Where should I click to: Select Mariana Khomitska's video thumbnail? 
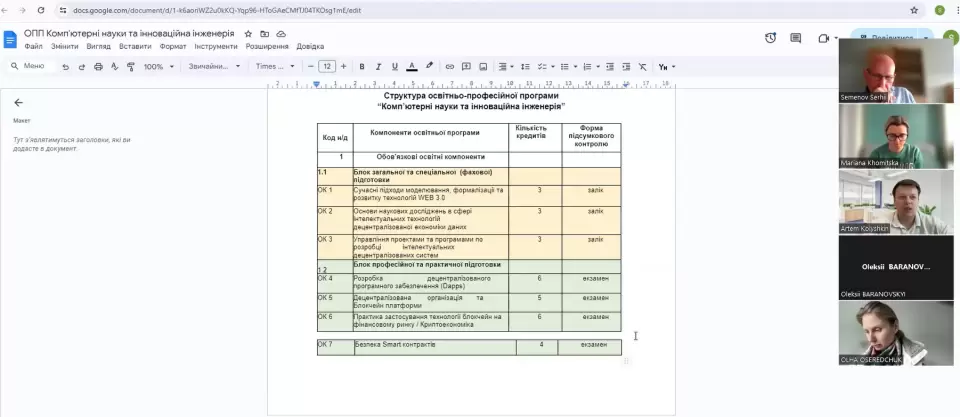896,137
